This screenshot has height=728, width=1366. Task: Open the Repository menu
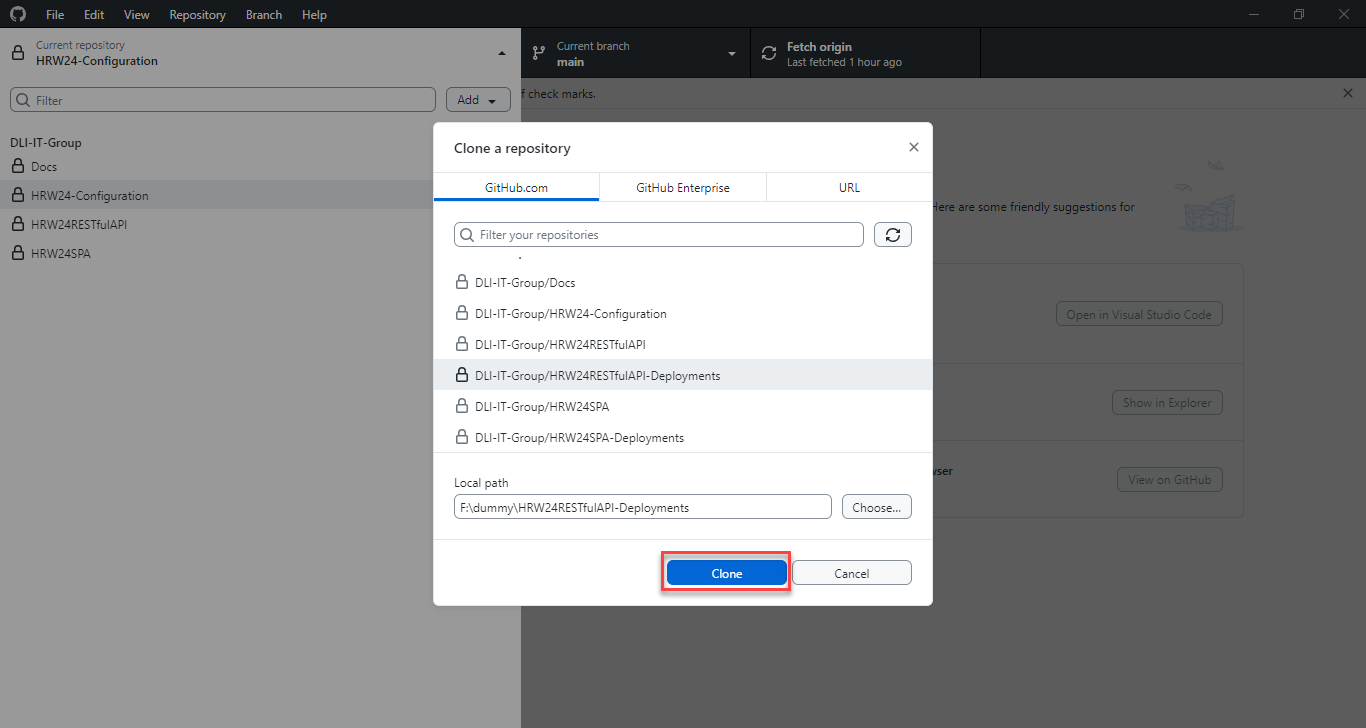197,14
